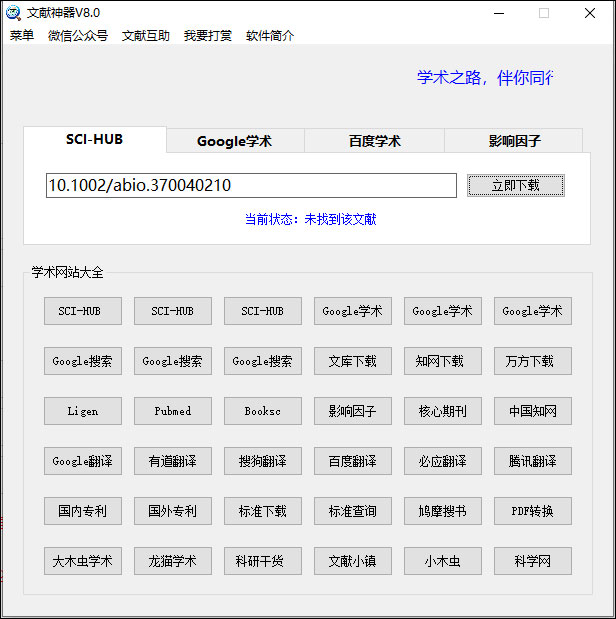Screen dimensions: 616x619
Task: Switch to the Google学术 tab
Action: [235, 141]
